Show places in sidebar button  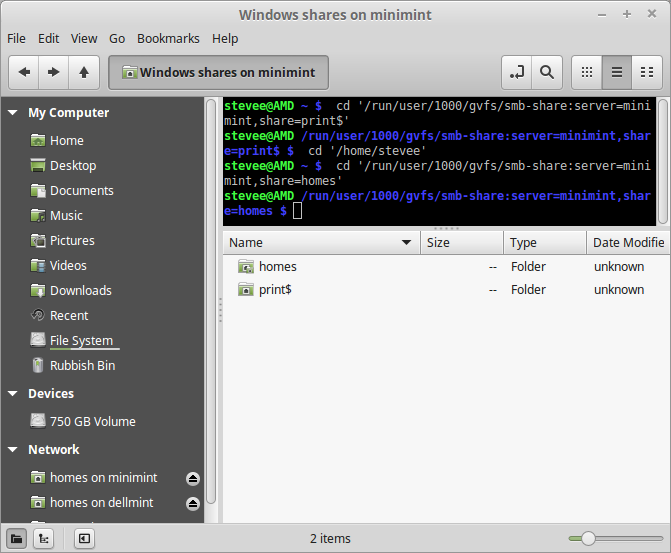tap(17, 538)
